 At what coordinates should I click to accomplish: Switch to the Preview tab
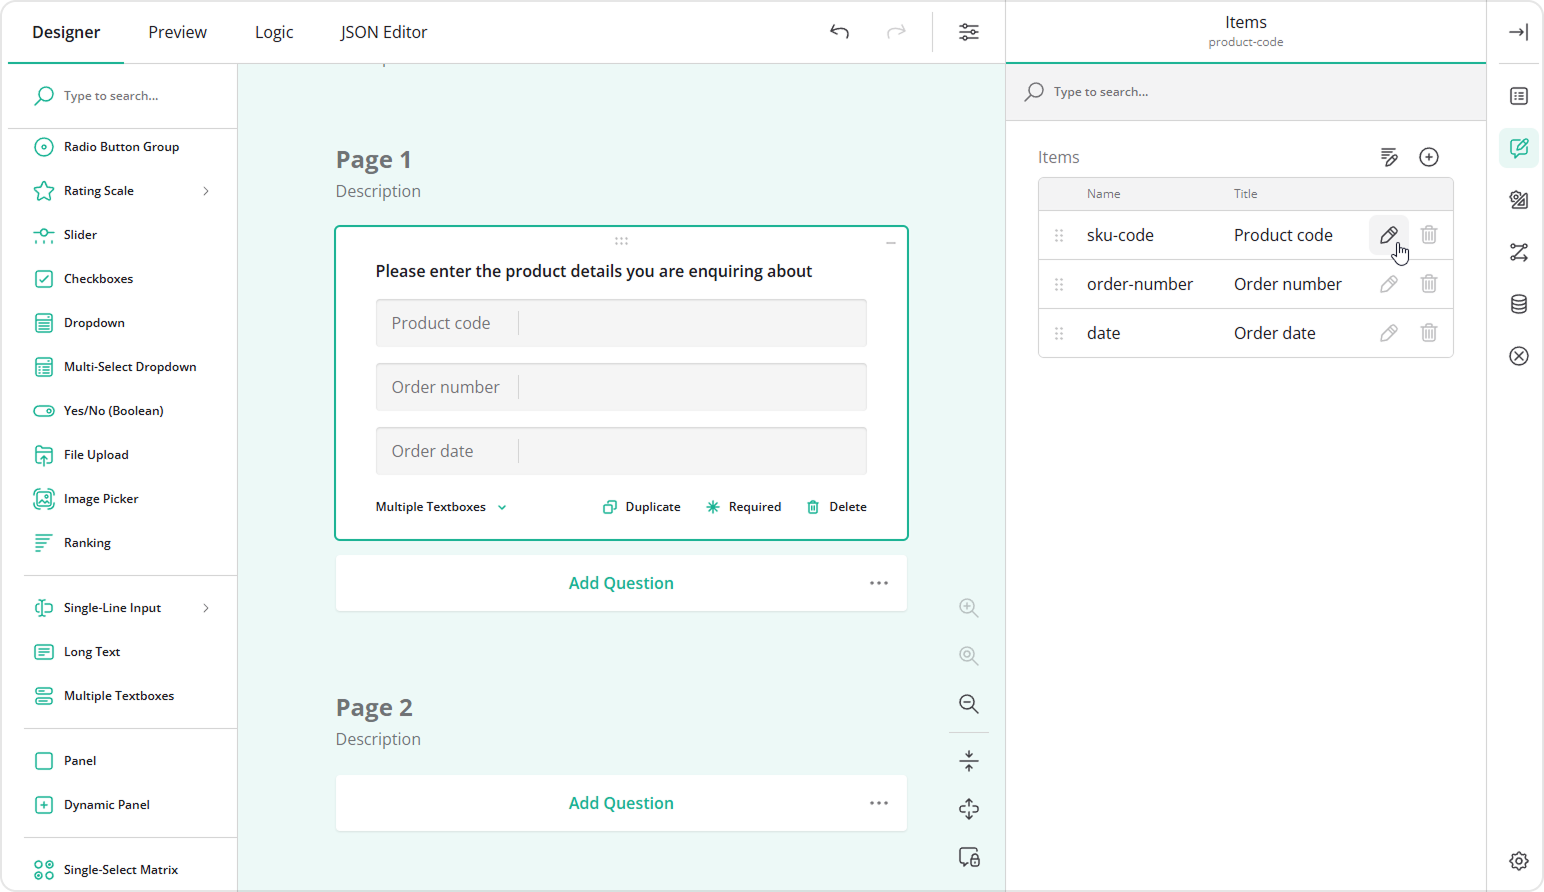tap(177, 32)
